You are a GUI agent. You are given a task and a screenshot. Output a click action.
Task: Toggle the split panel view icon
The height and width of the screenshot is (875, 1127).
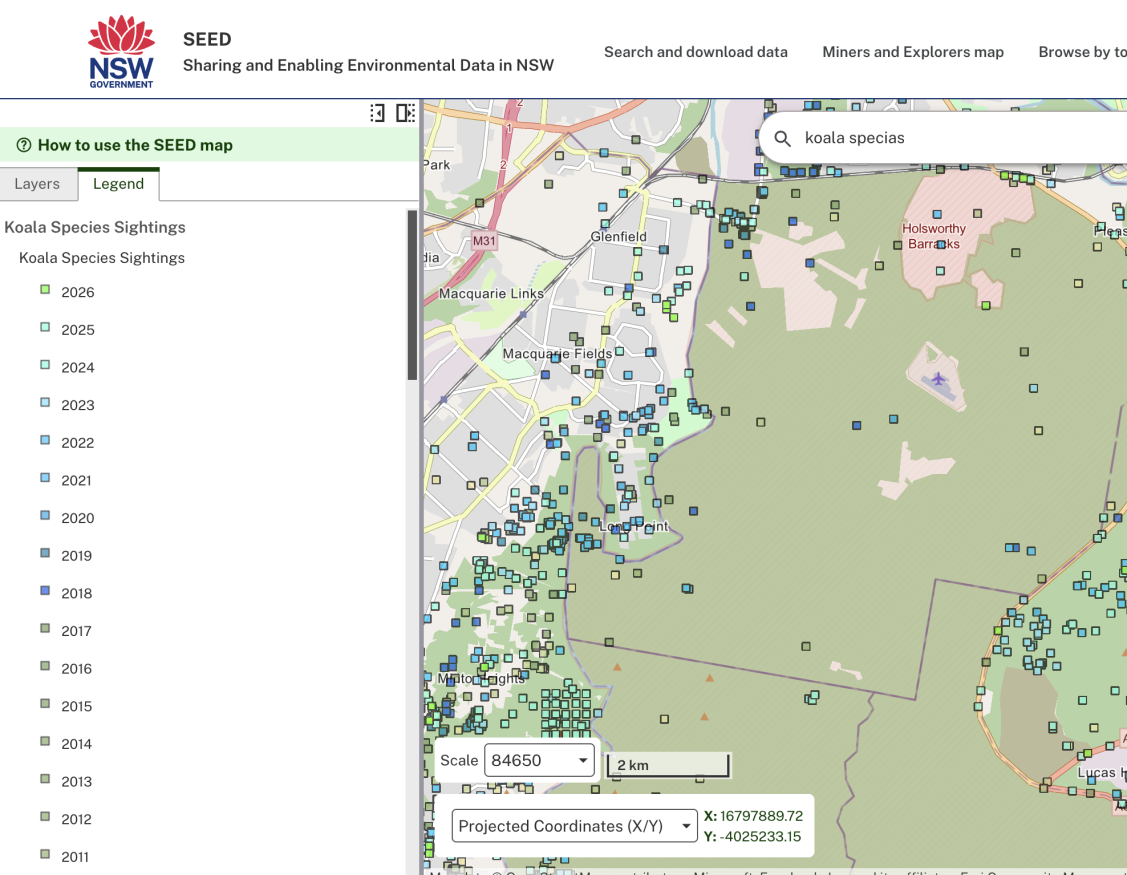[x=405, y=113]
